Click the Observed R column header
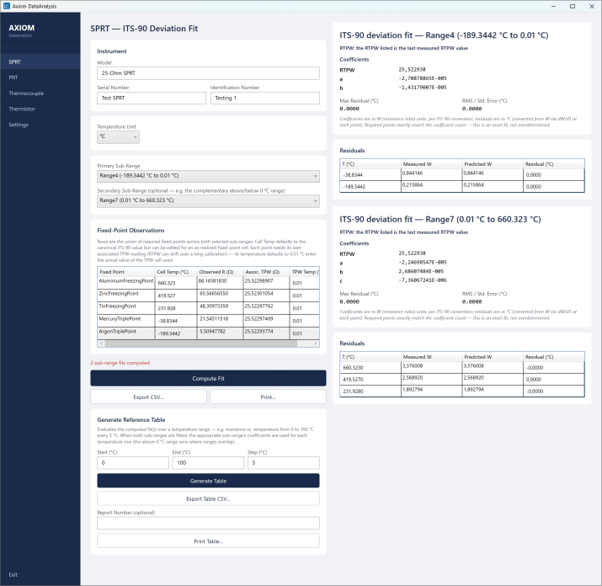 pyautogui.click(x=220, y=272)
